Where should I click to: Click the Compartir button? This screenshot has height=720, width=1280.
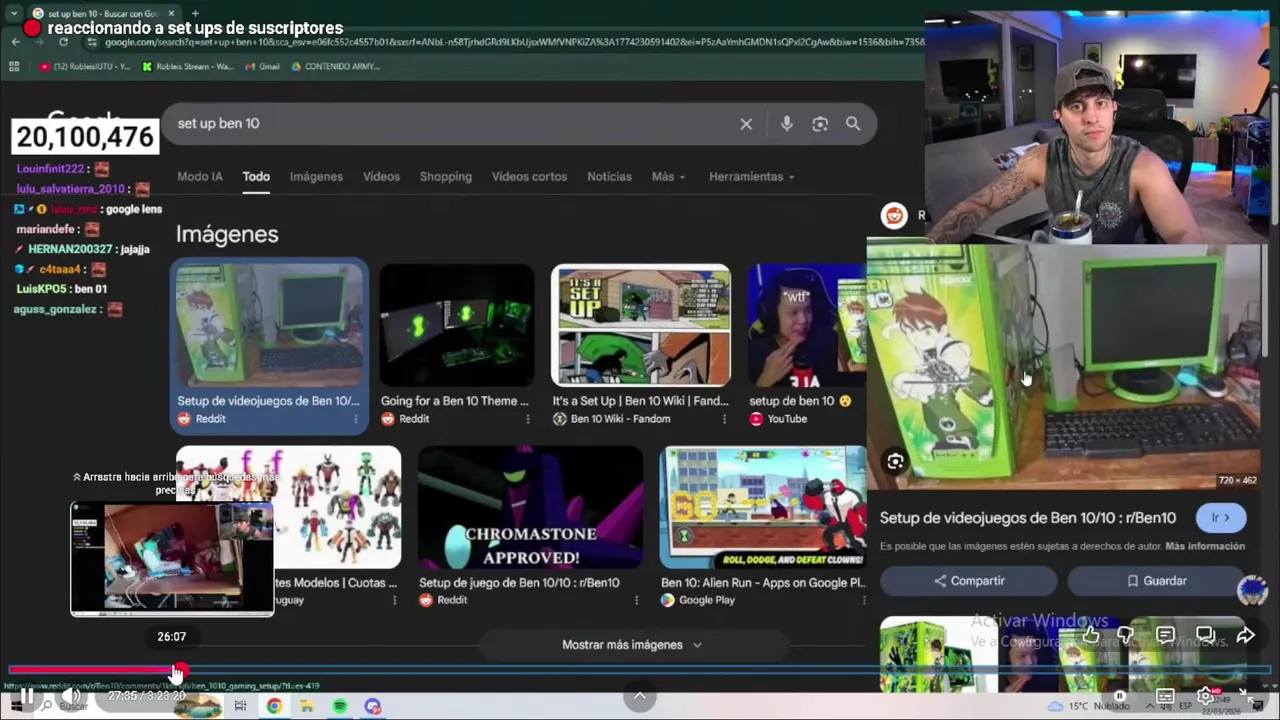pyautogui.click(x=968, y=581)
